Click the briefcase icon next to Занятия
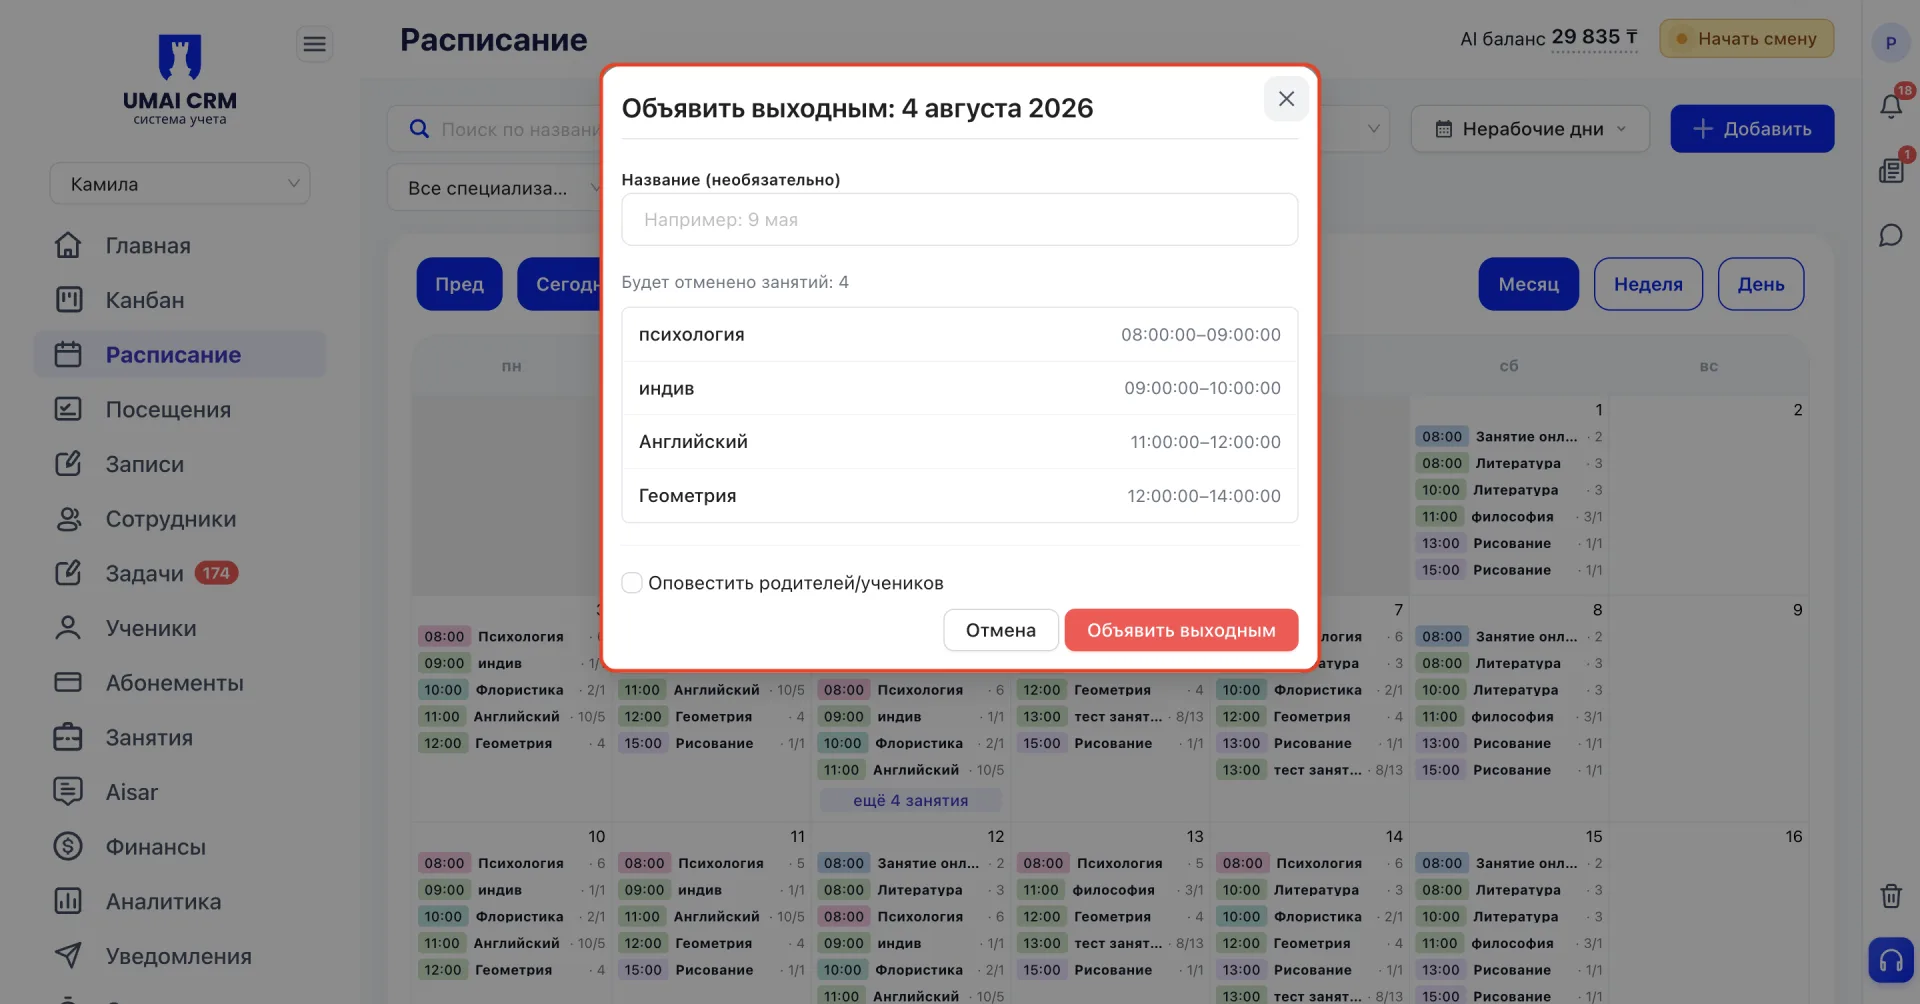Image resolution: width=1920 pixels, height=1004 pixels. point(68,737)
